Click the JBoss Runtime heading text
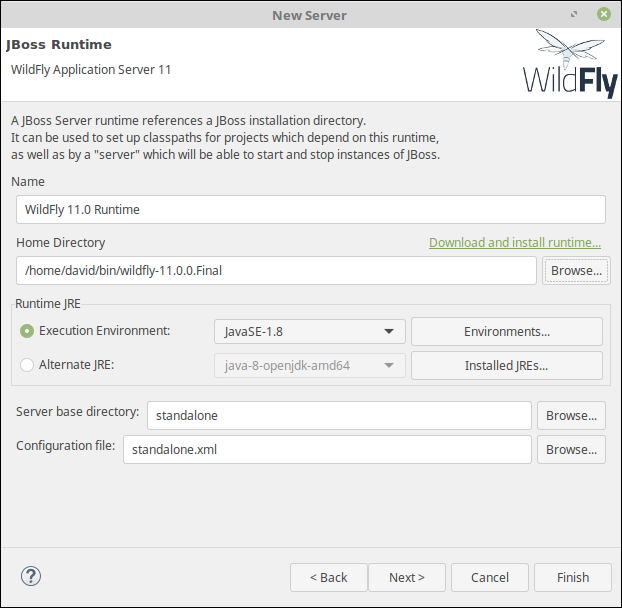The image size is (622, 608). [59, 44]
